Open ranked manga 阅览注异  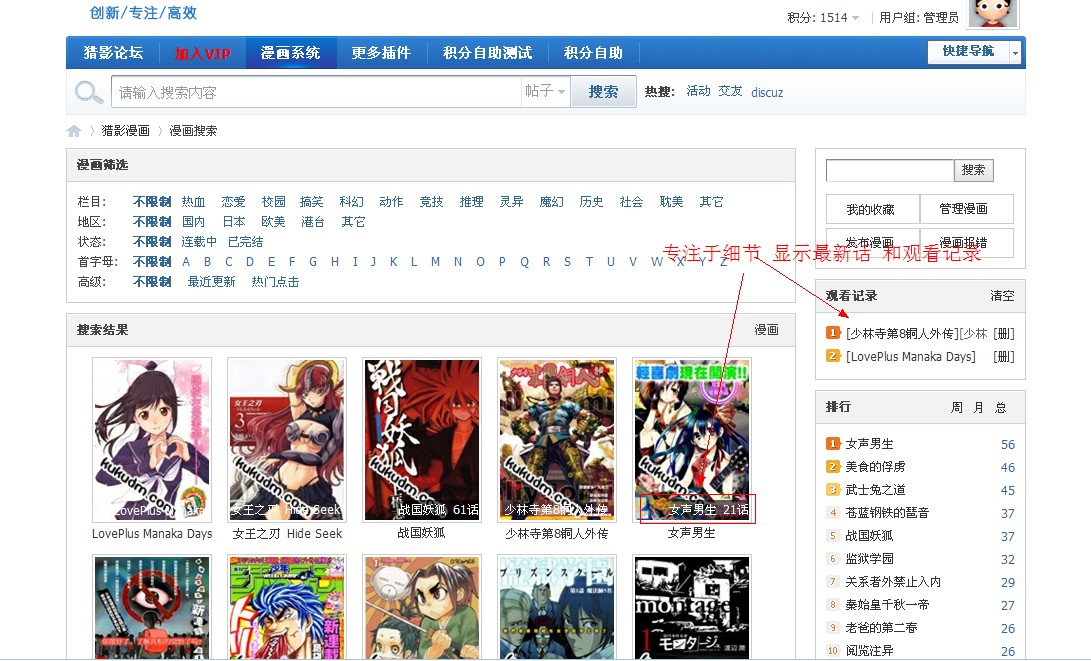coord(869,651)
